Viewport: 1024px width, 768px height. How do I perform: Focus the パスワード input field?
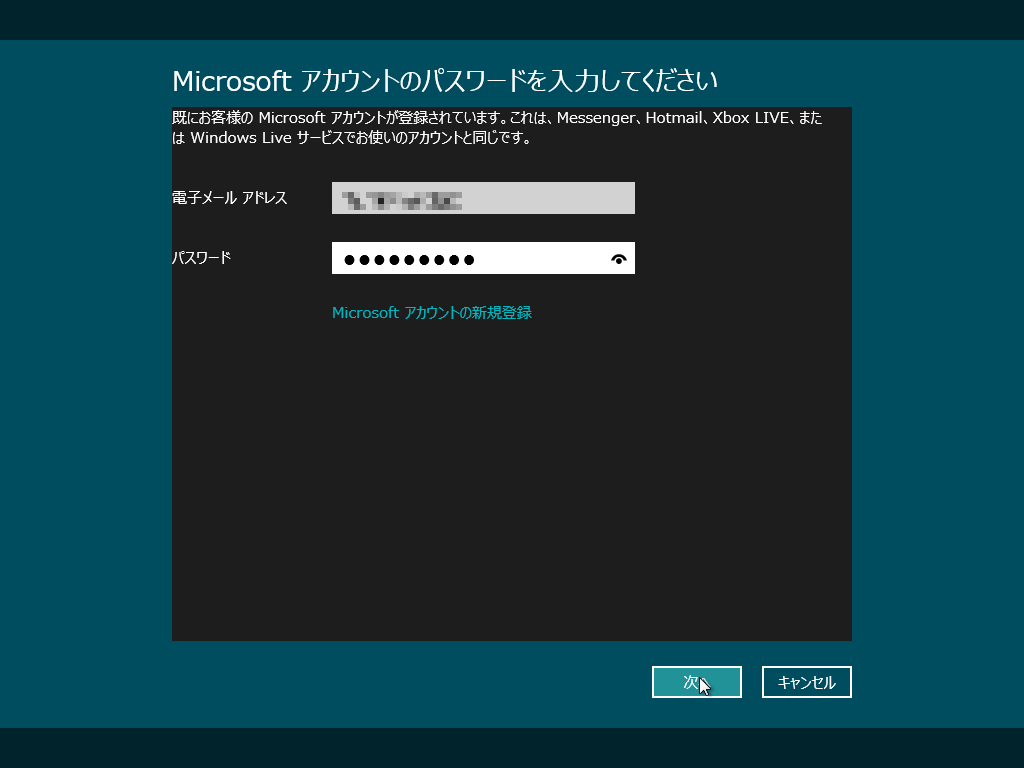point(483,258)
